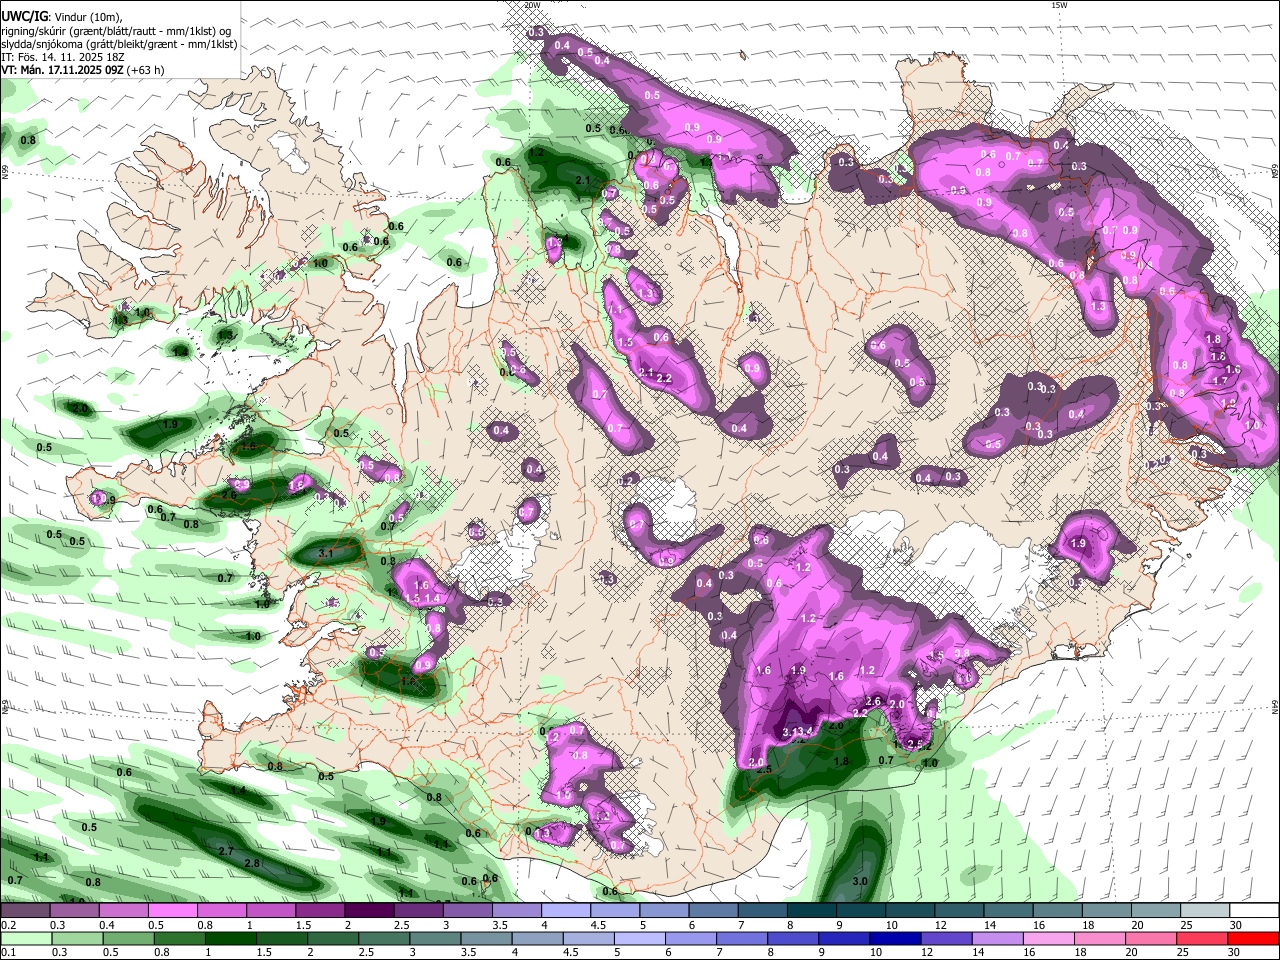
Task: Click the 15W longitude label
Action: point(1060,5)
